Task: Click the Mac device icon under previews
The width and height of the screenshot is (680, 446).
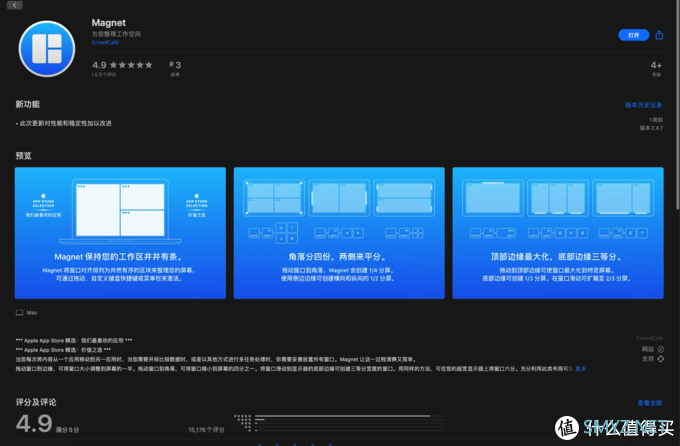Action: coord(20,313)
